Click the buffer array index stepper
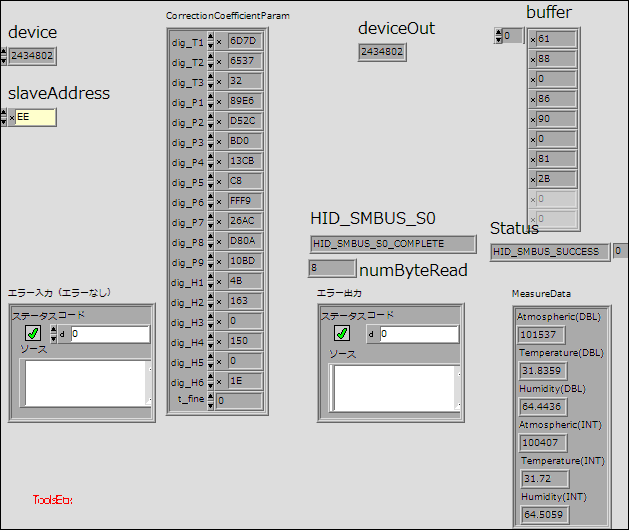The height and width of the screenshot is (530, 629). click(498, 36)
